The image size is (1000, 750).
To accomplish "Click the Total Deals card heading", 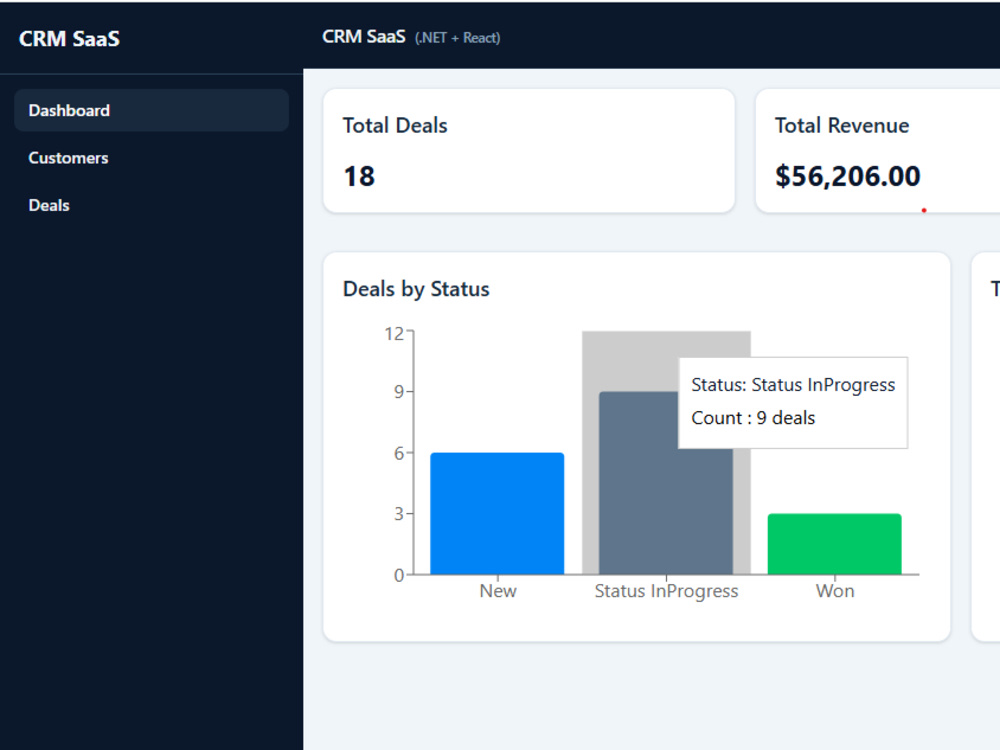I will pyautogui.click(x=395, y=126).
